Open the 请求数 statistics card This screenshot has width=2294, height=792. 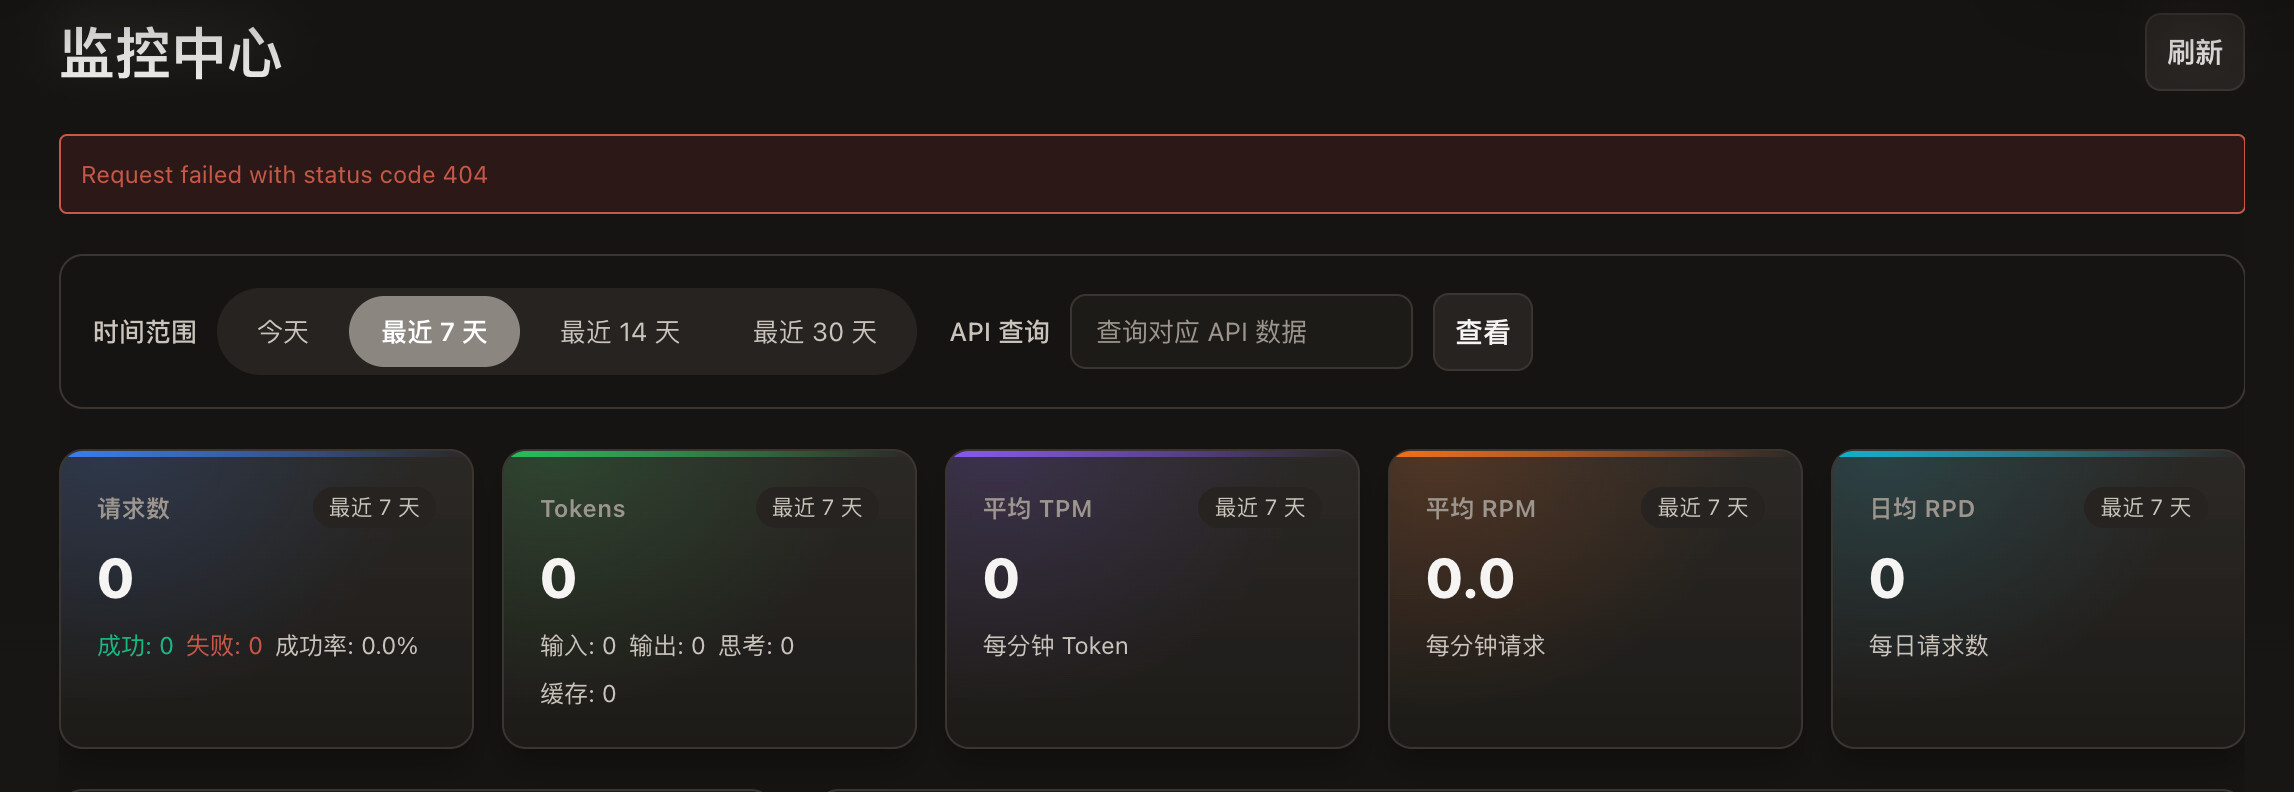pyautogui.click(x=266, y=599)
